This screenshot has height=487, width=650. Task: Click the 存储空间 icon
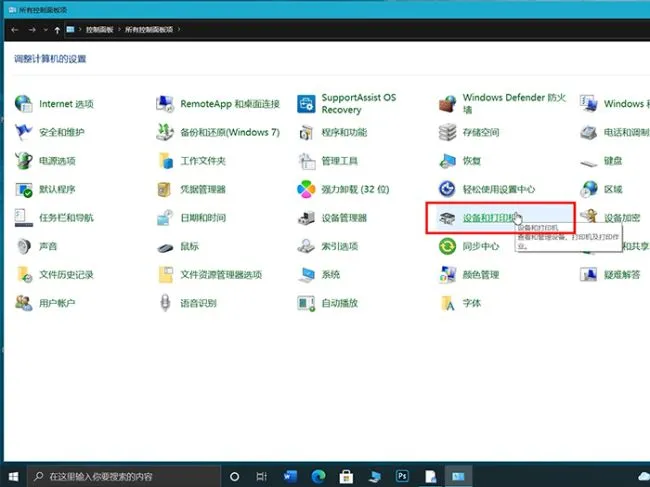click(447, 132)
